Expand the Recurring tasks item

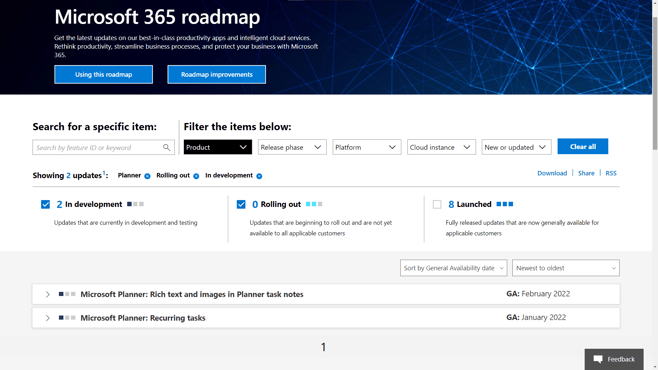tap(47, 318)
